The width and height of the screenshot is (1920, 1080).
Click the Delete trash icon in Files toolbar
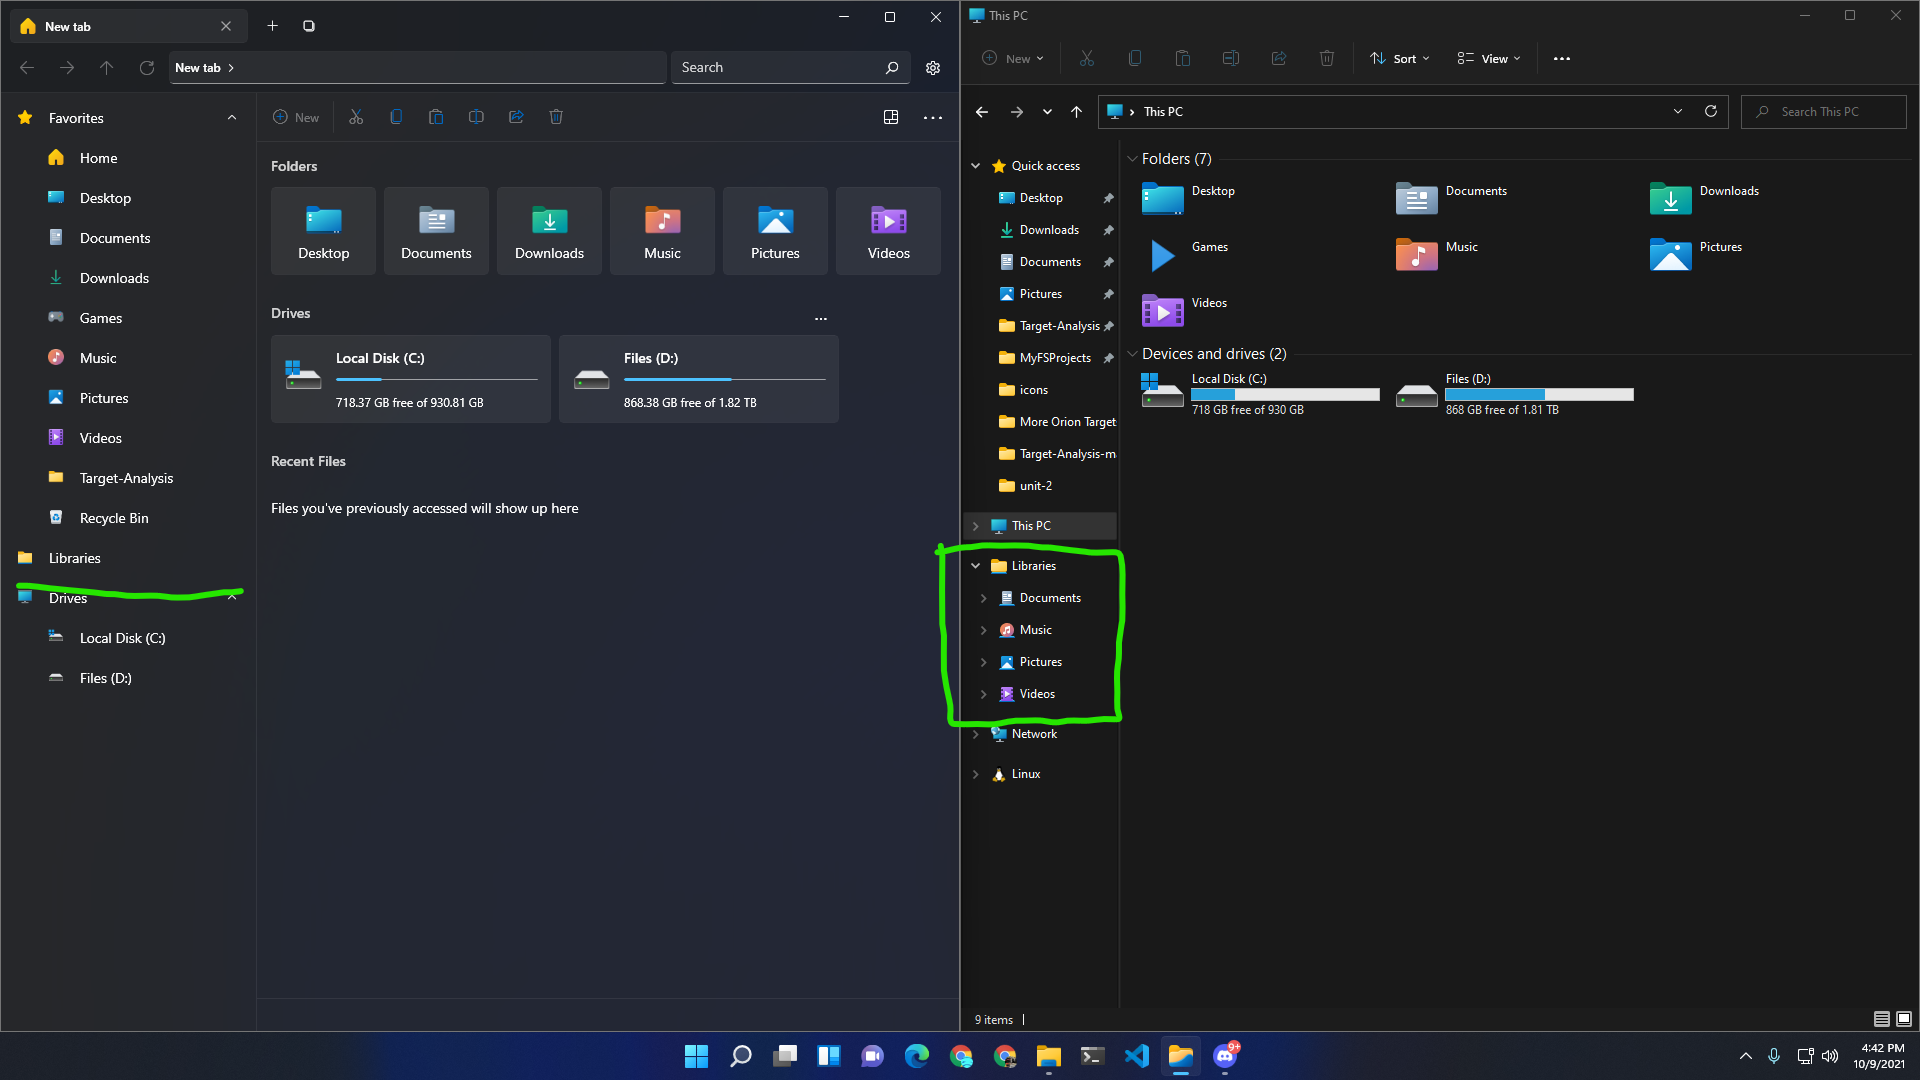coord(556,117)
